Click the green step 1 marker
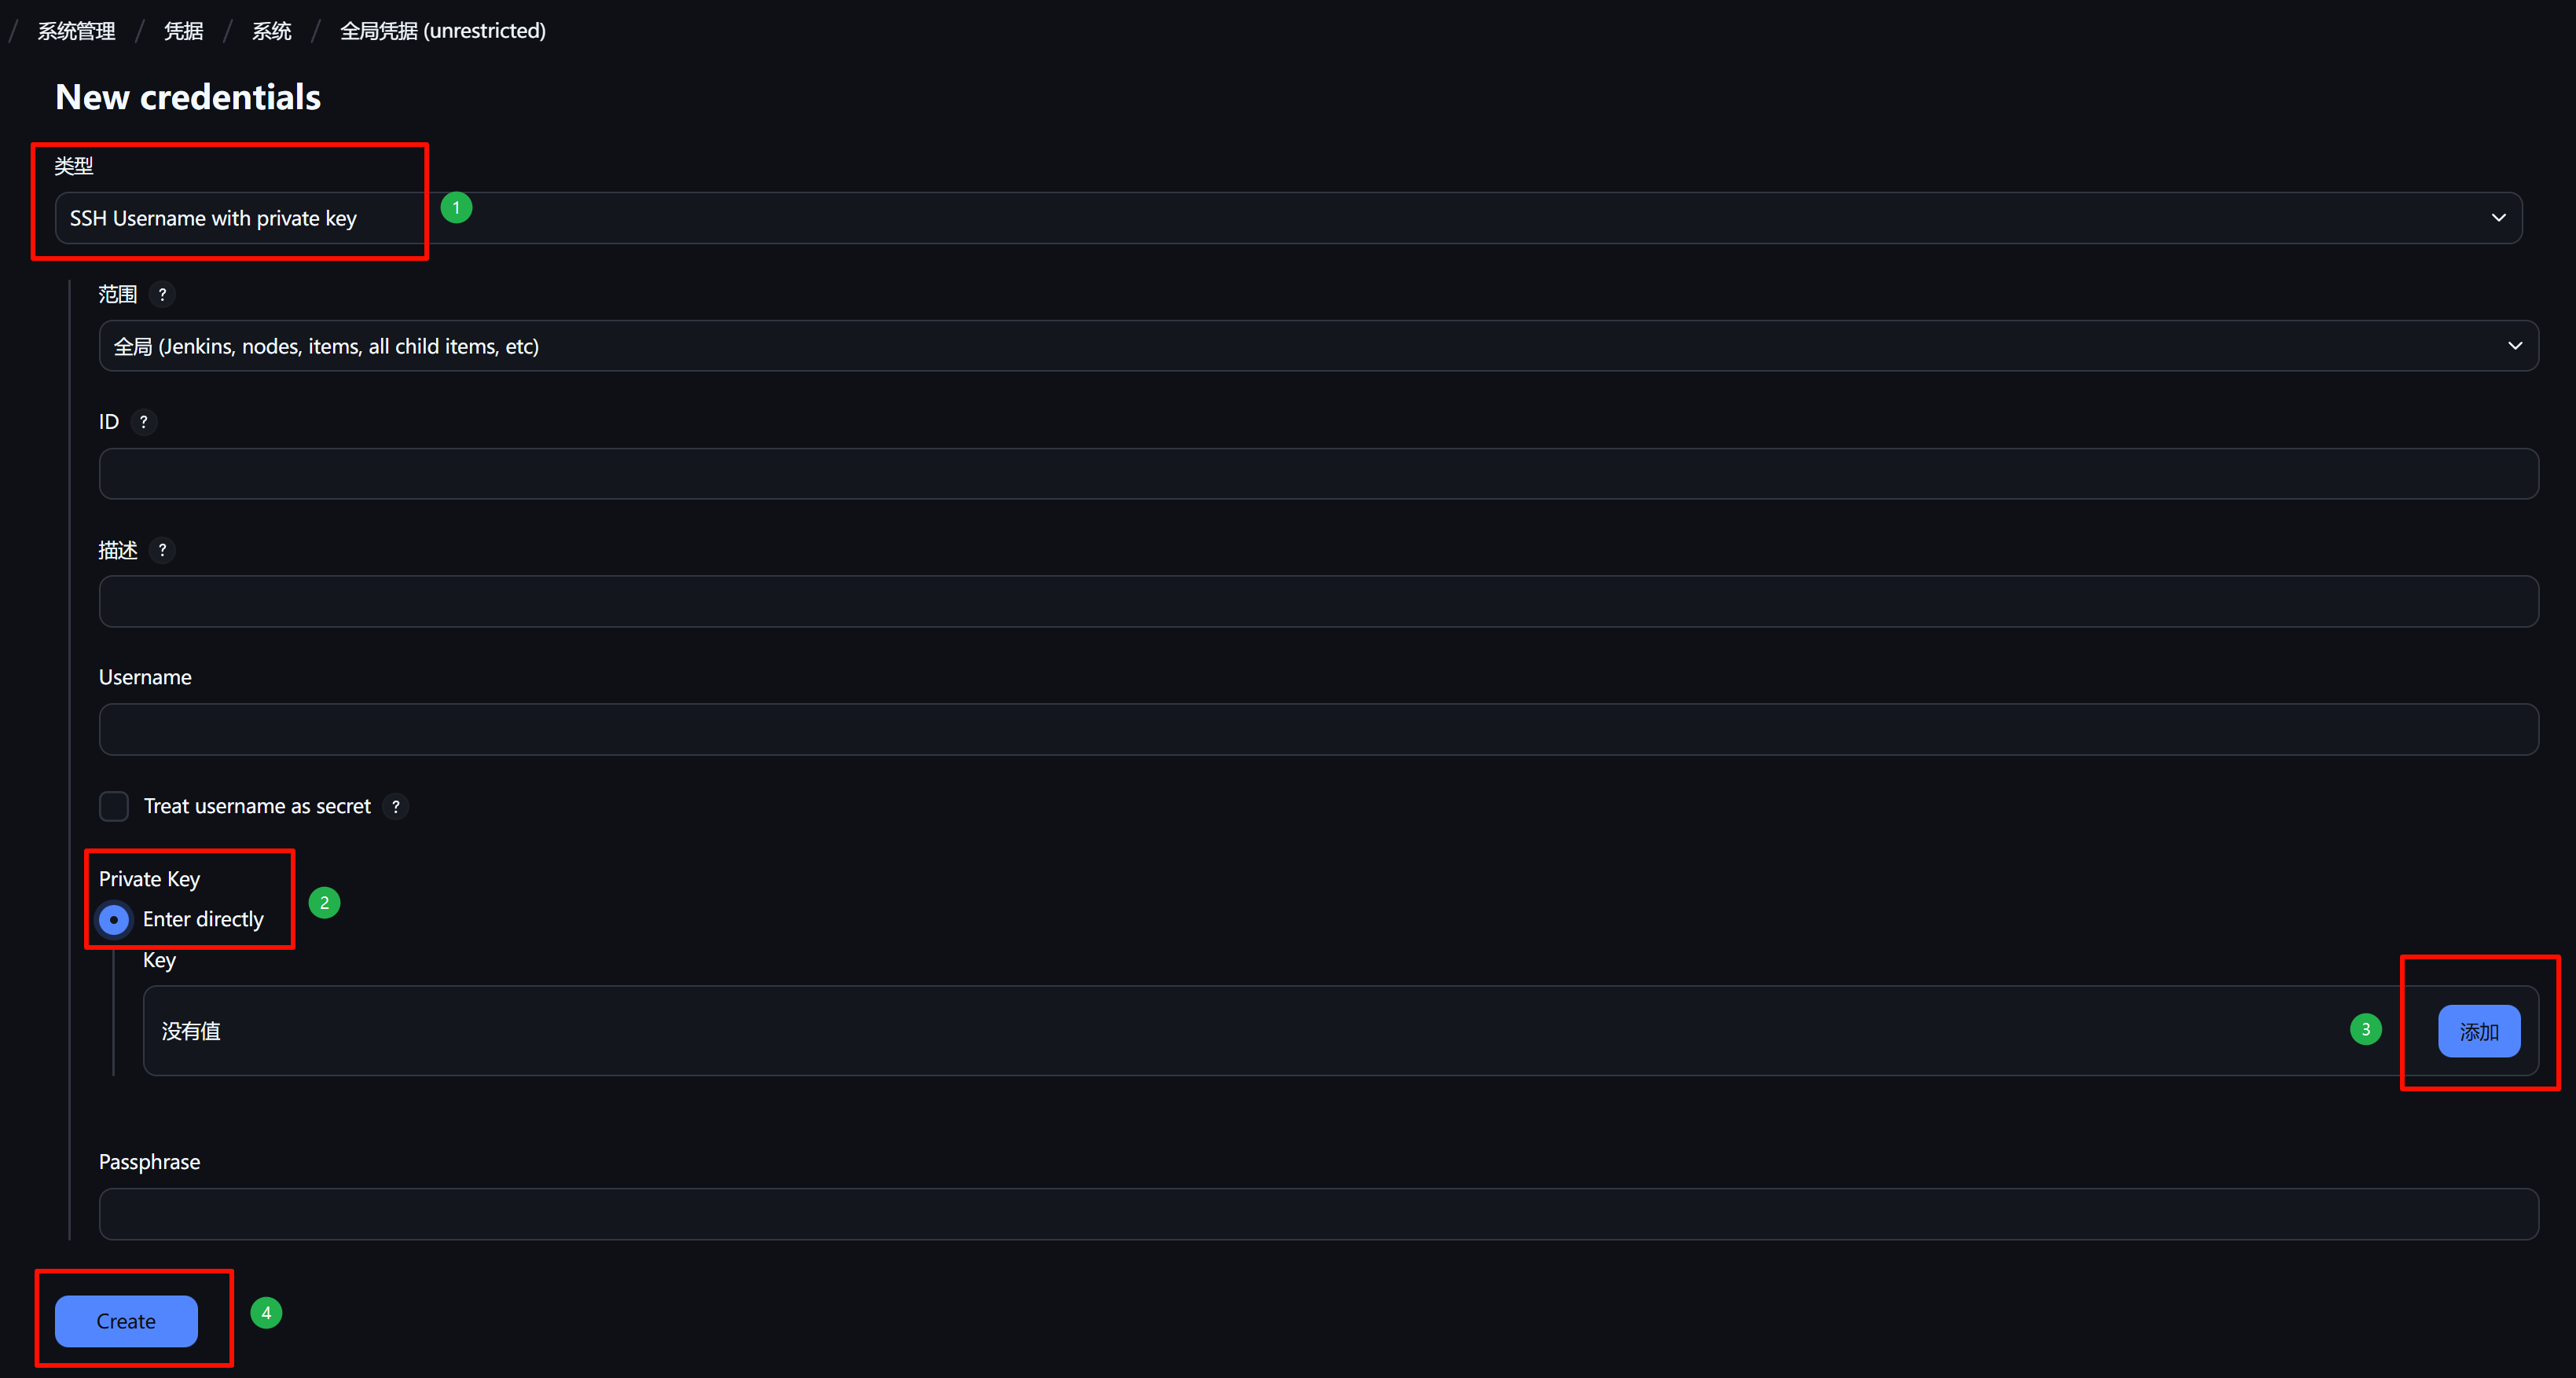2576x1378 pixels. click(x=456, y=208)
